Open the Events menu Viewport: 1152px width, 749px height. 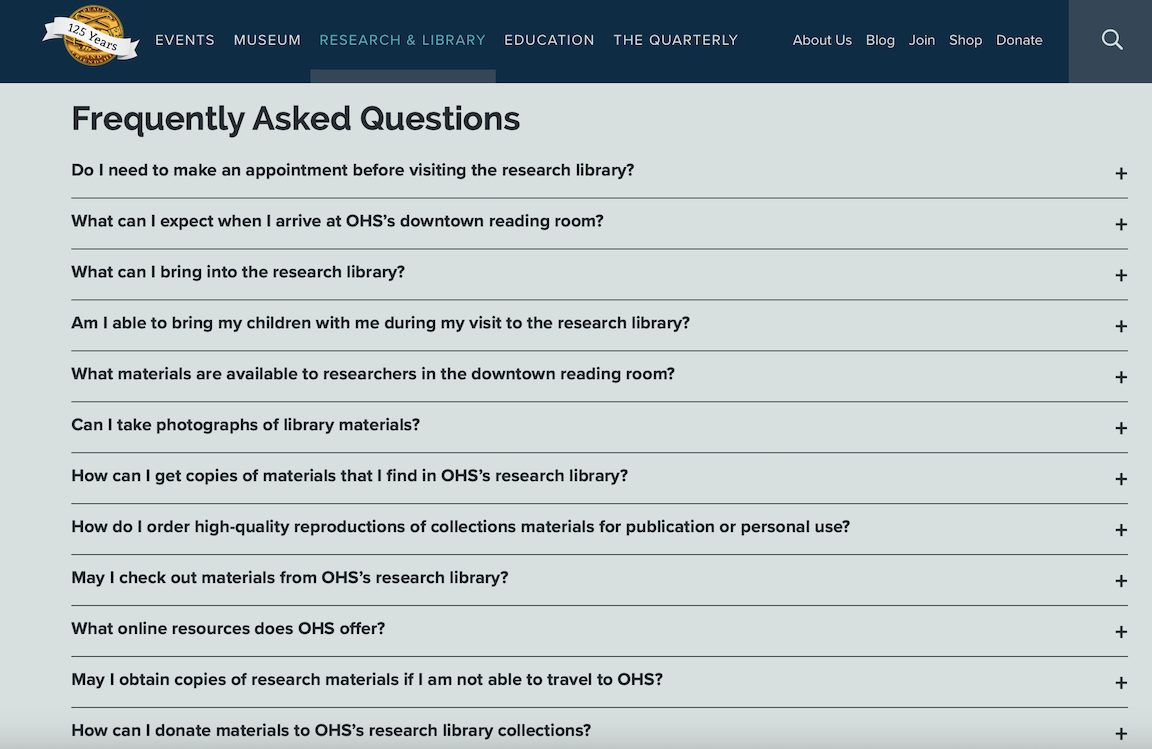pos(185,40)
